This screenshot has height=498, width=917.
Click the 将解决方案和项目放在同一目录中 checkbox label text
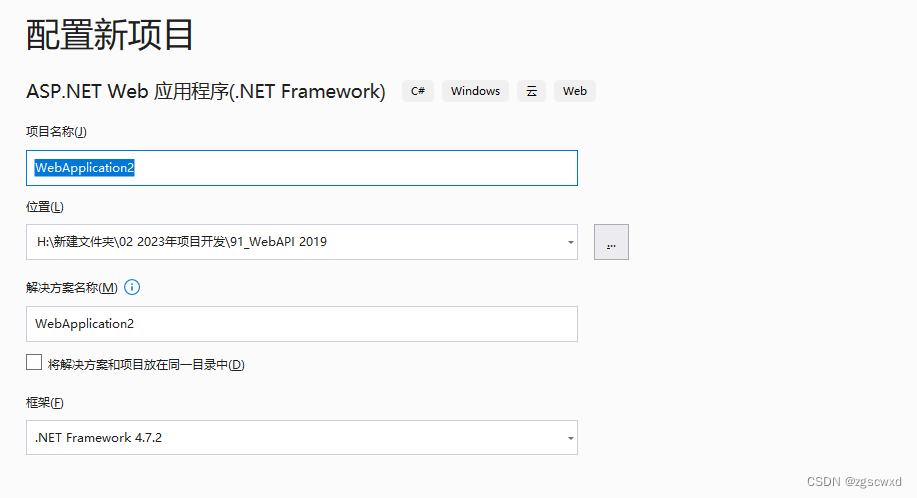click(x=146, y=365)
